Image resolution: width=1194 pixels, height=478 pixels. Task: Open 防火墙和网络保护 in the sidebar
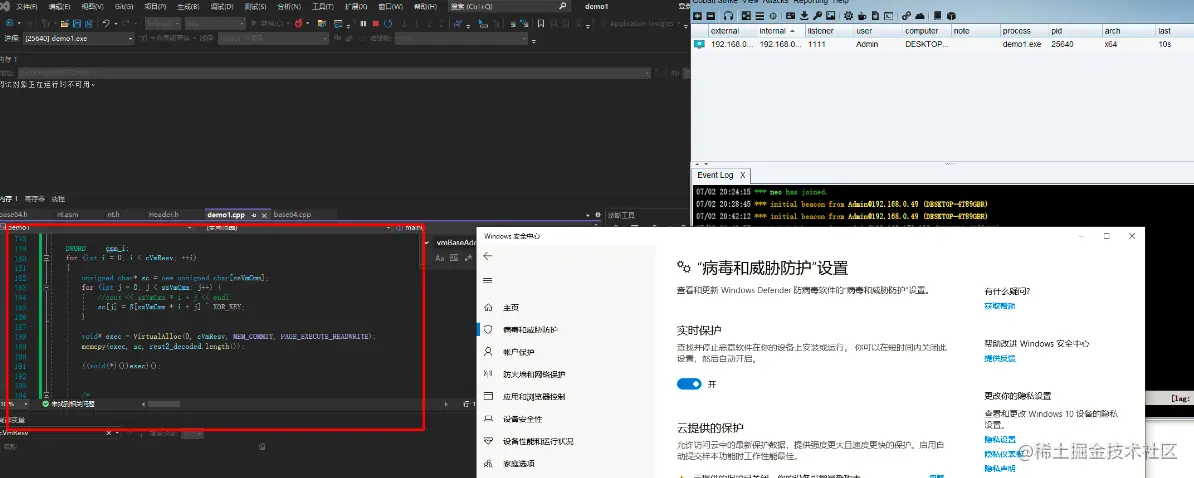(534, 374)
